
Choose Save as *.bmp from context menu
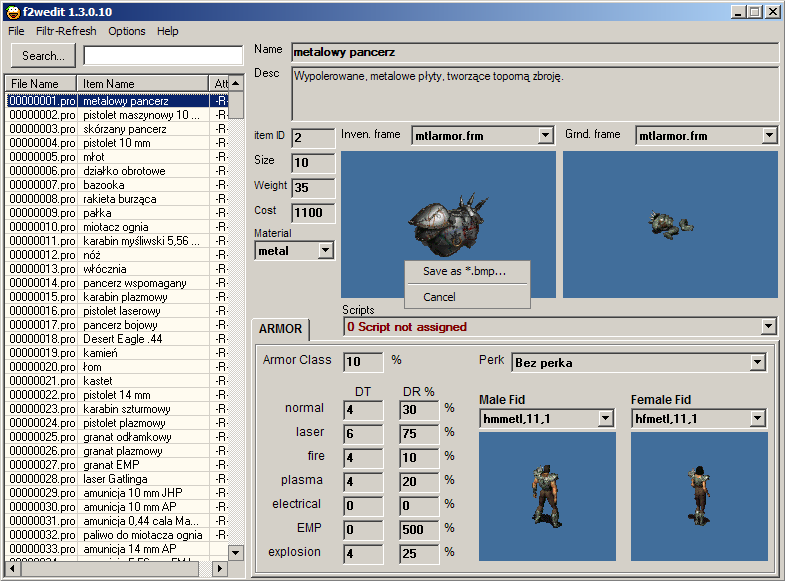coord(465,271)
